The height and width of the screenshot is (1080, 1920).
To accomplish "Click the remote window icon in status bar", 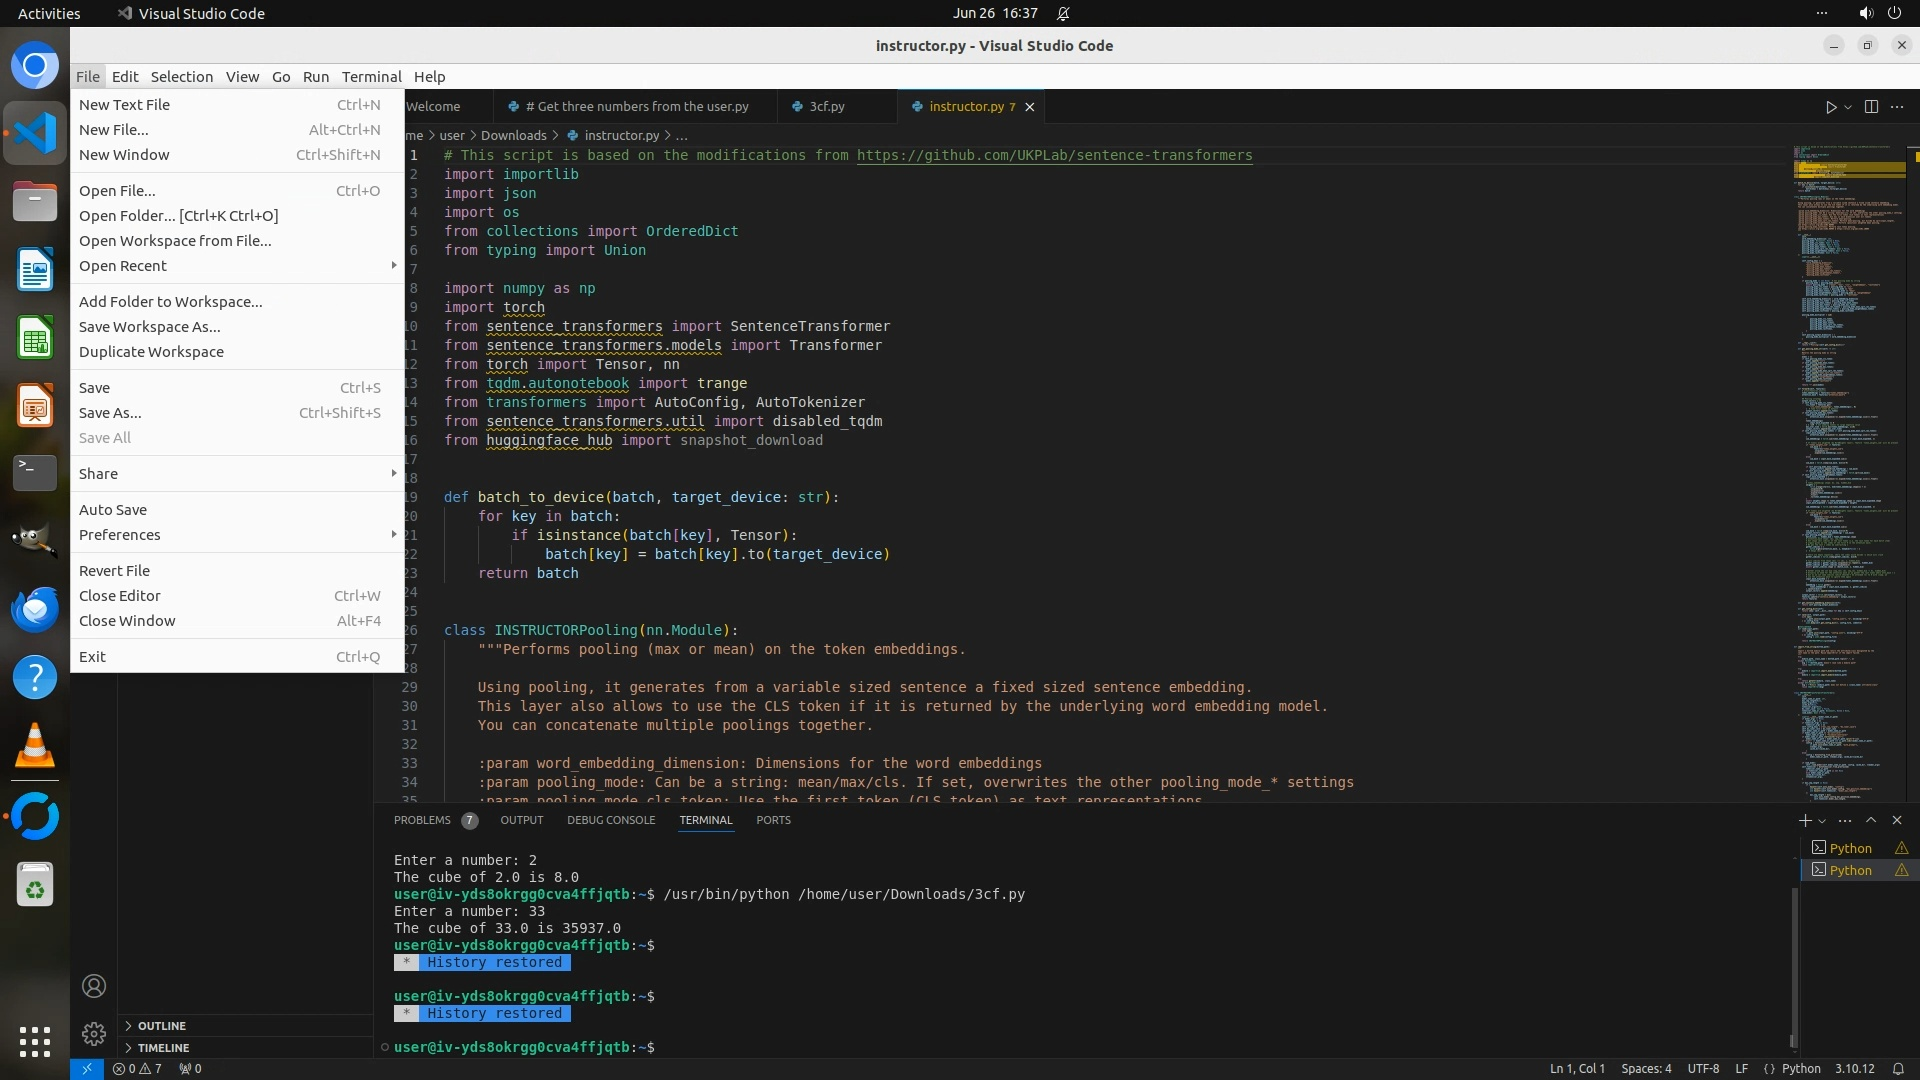I will 86,1068.
